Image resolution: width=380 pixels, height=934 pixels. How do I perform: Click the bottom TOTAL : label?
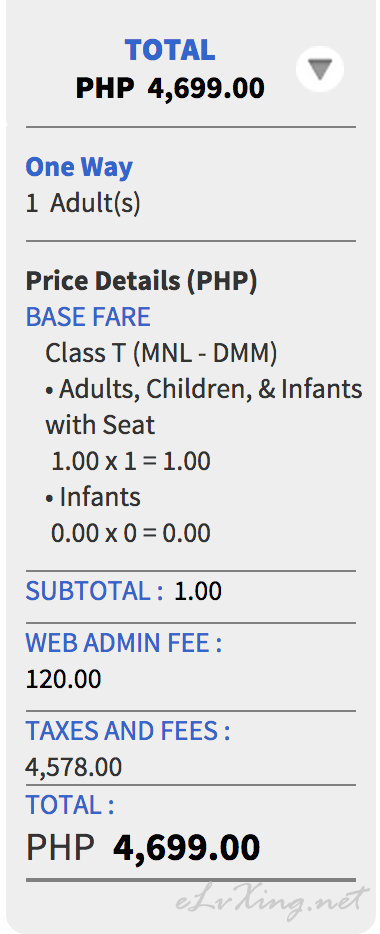coord(70,805)
